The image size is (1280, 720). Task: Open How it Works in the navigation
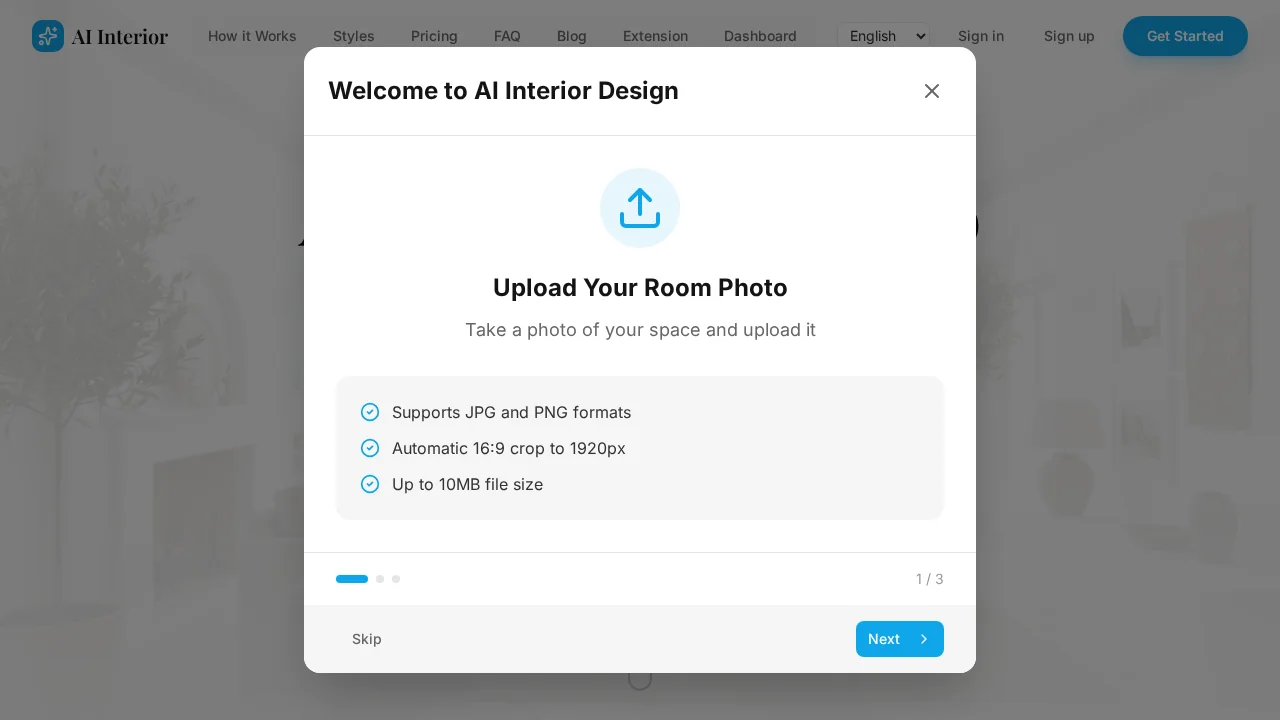pos(252,36)
